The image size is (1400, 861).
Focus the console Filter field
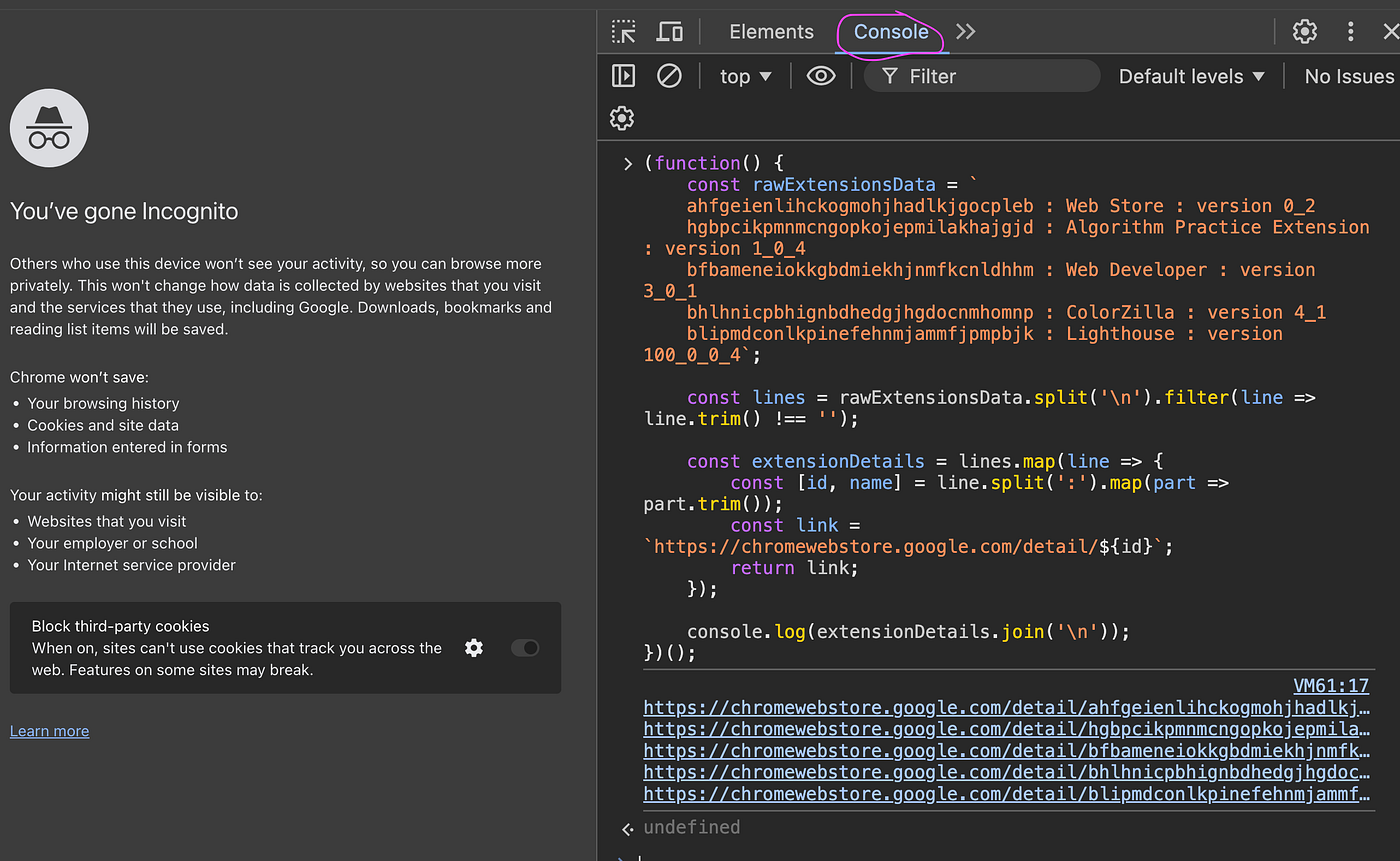981,76
